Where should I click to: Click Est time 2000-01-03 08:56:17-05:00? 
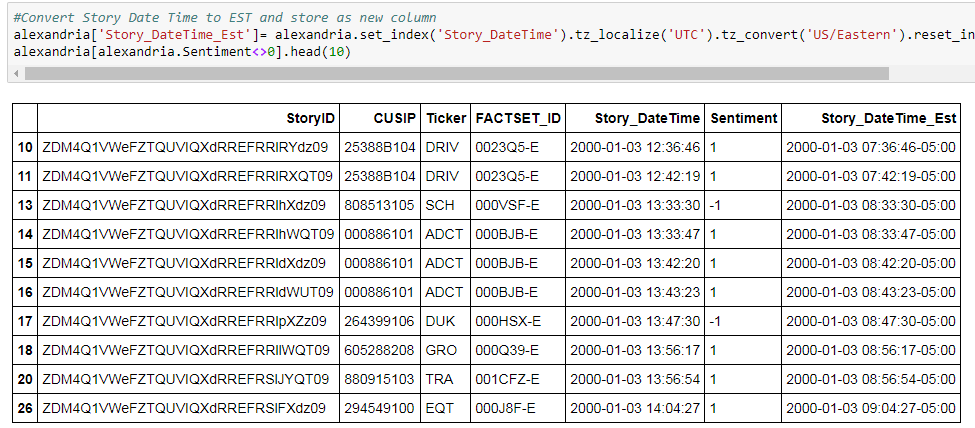[x=871, y=350]
